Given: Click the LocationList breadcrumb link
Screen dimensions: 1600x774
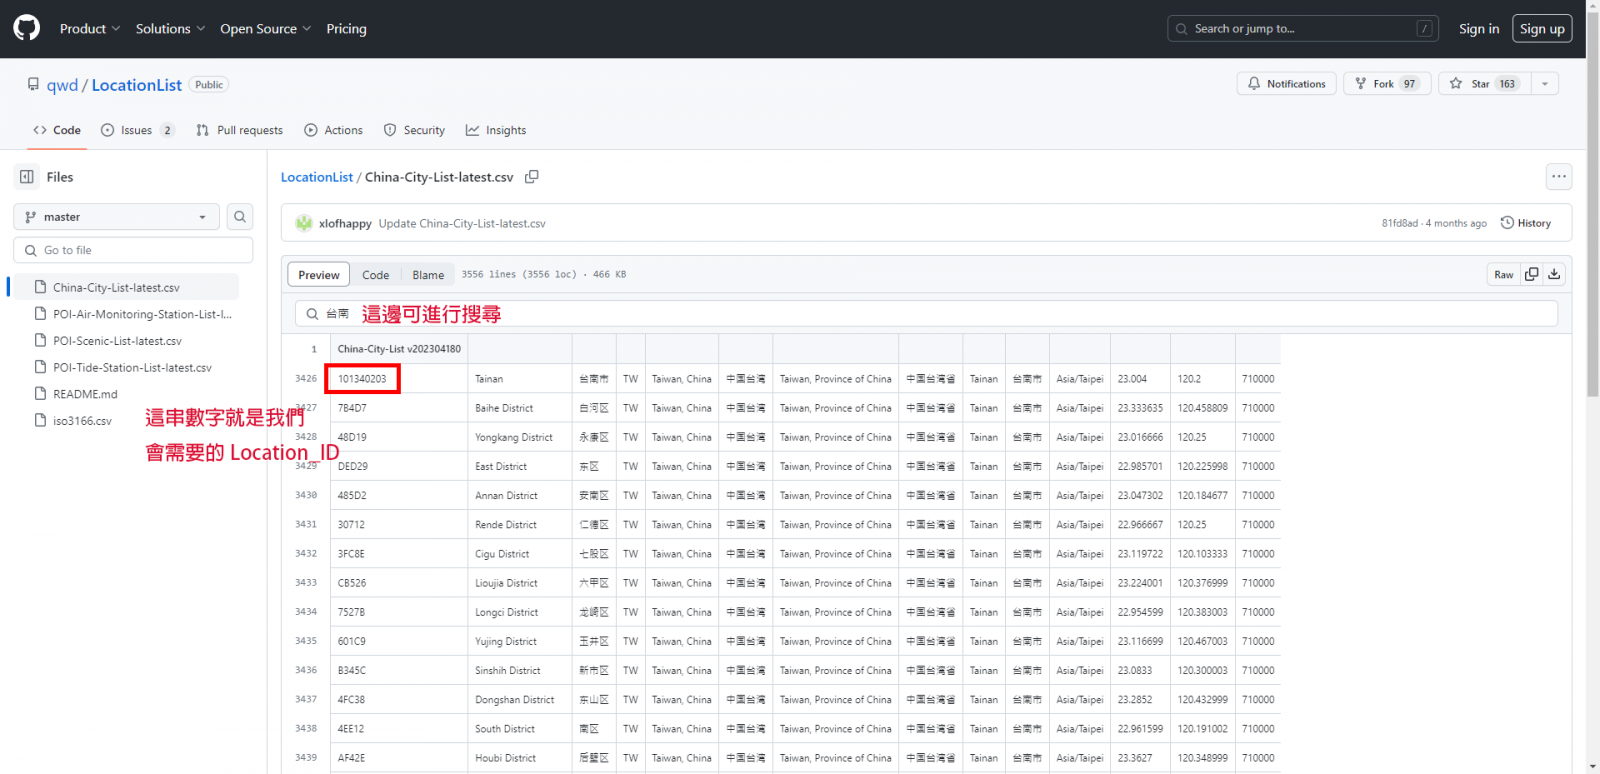Looking at the screenshot, I should coord(317,177).
